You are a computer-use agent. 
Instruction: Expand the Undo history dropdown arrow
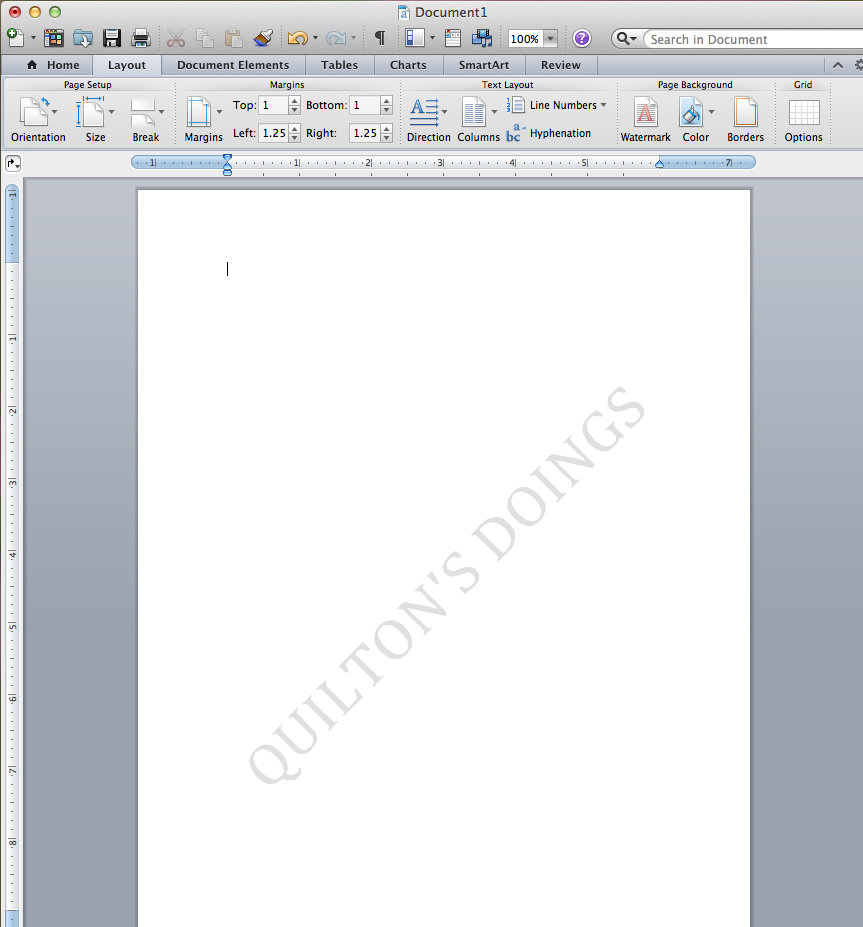[316, 38]
